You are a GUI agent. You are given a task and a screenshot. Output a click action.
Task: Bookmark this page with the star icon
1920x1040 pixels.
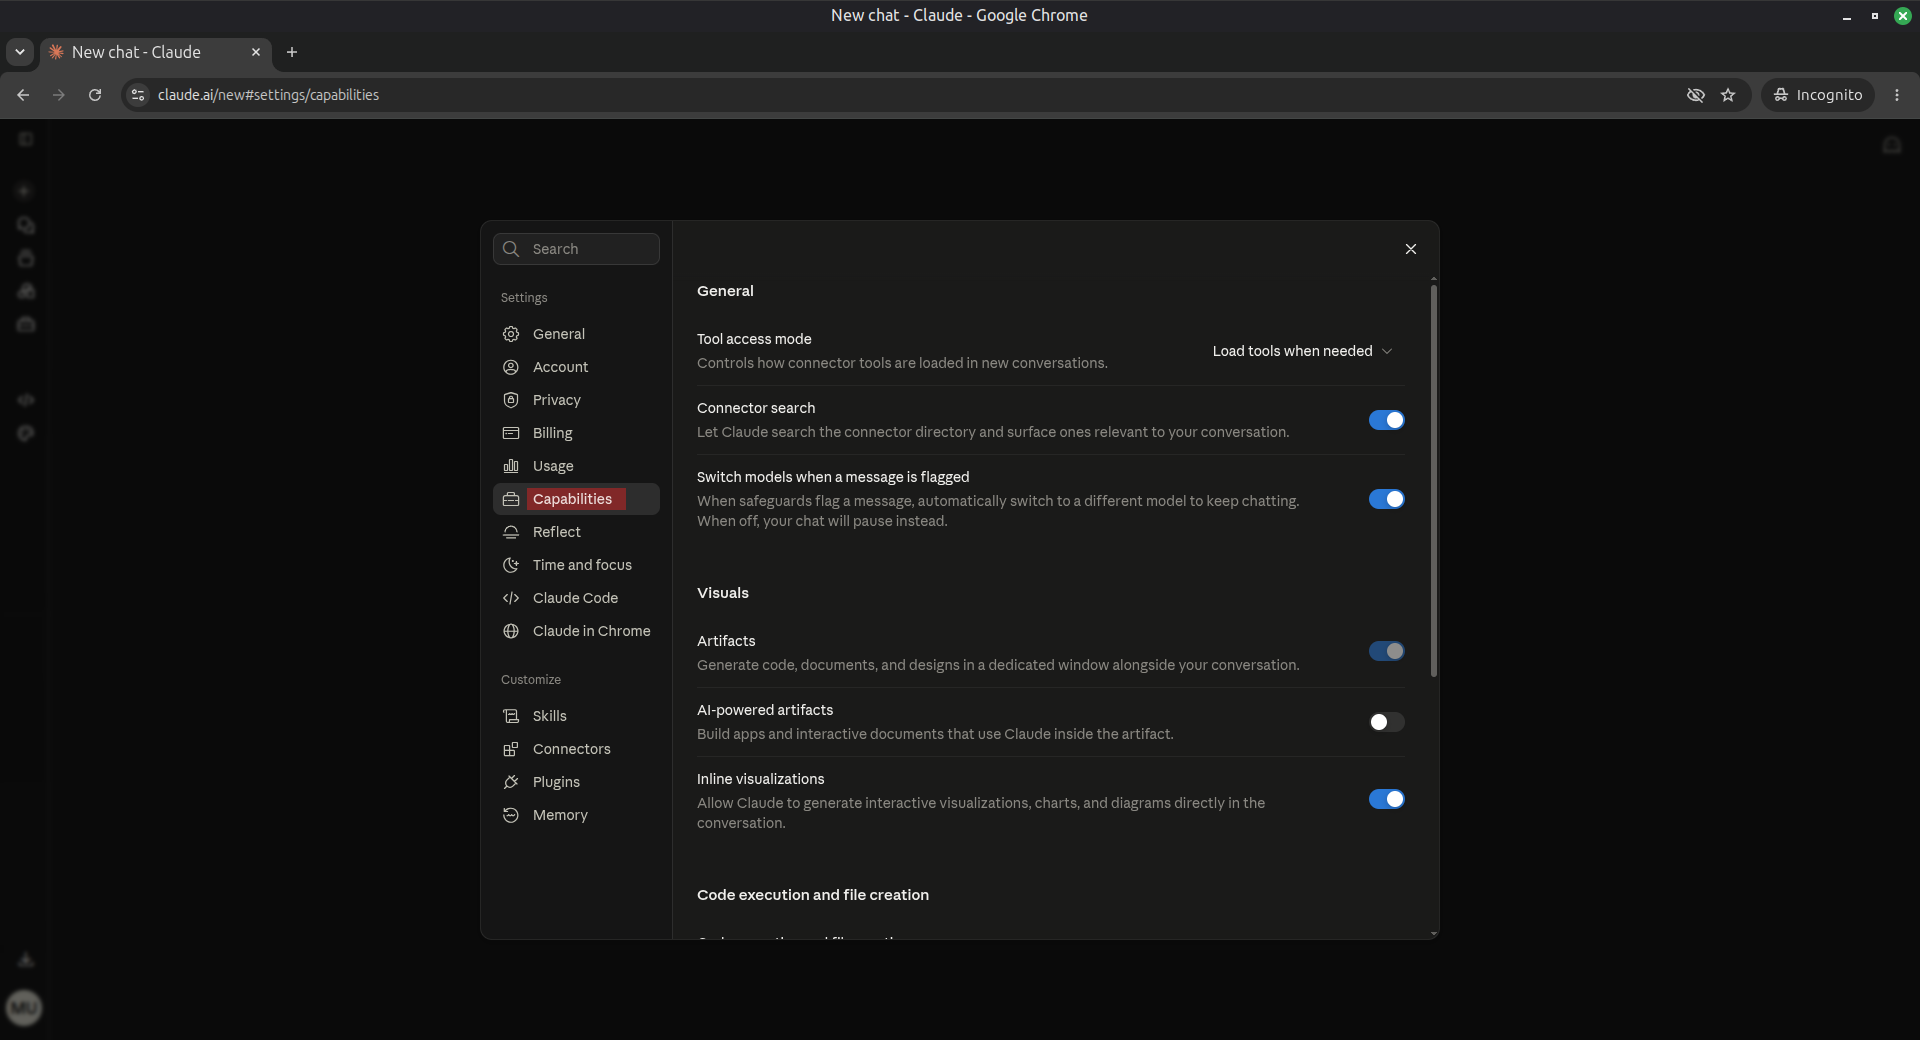1728,95
